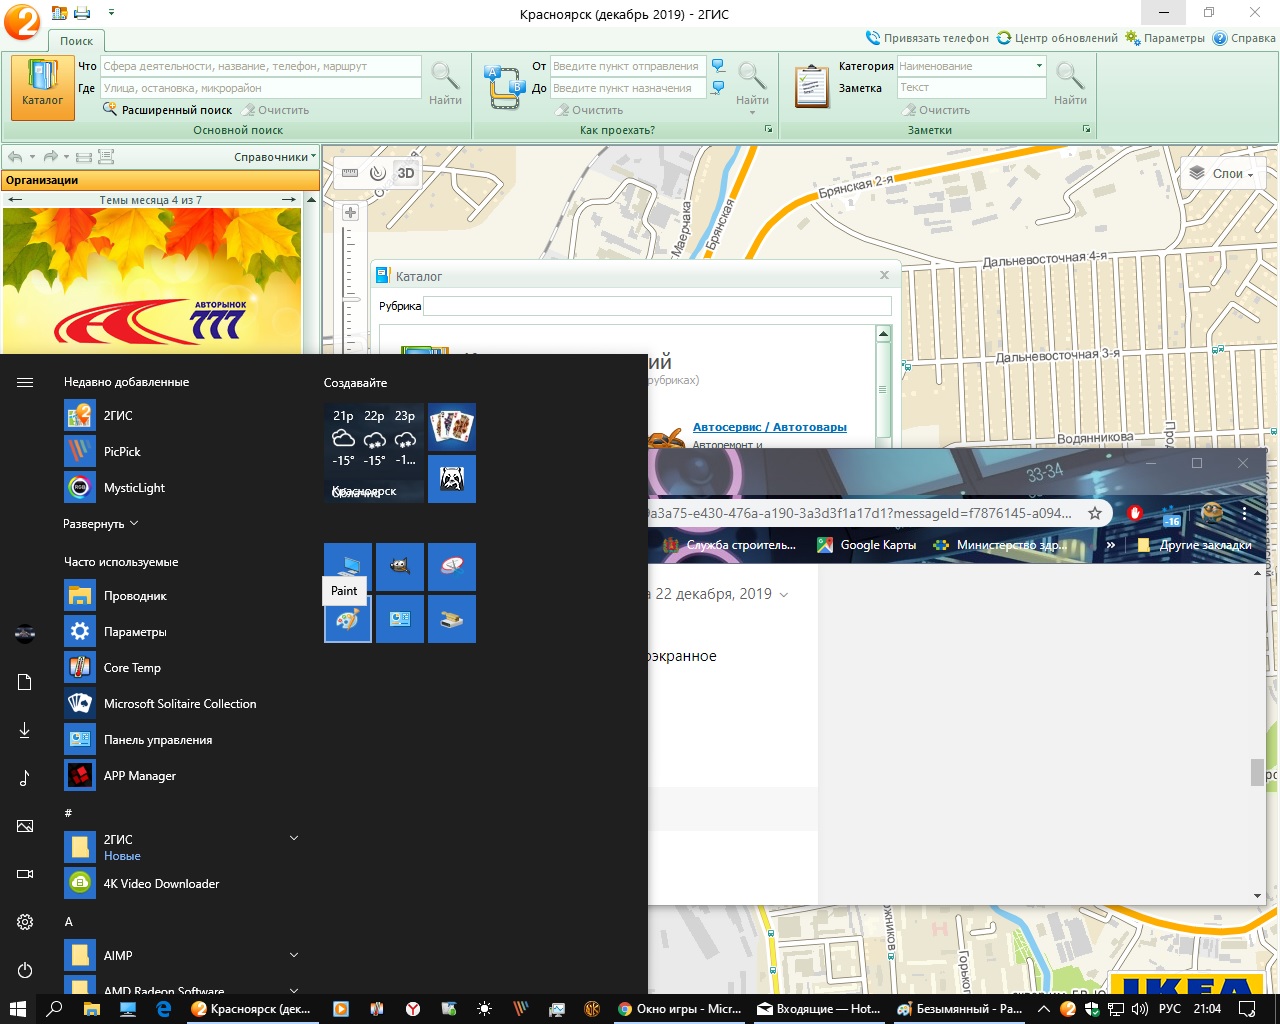Click the От departure point field
Screen dimensions: 1280x1024
pyautogui.click(x=627, y=66)
